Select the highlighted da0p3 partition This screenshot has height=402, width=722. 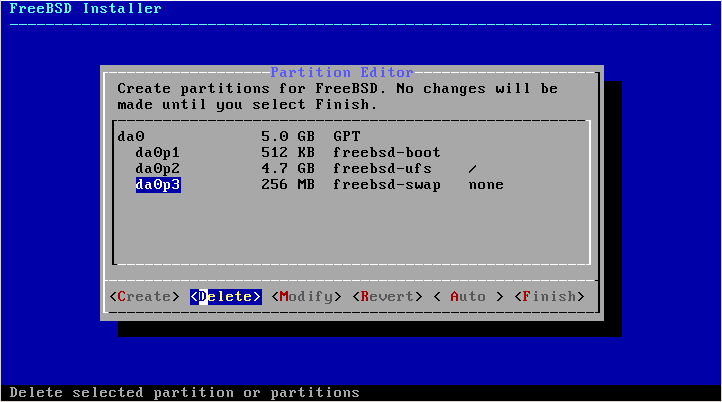pyautogui.click(x=158, y=185)
